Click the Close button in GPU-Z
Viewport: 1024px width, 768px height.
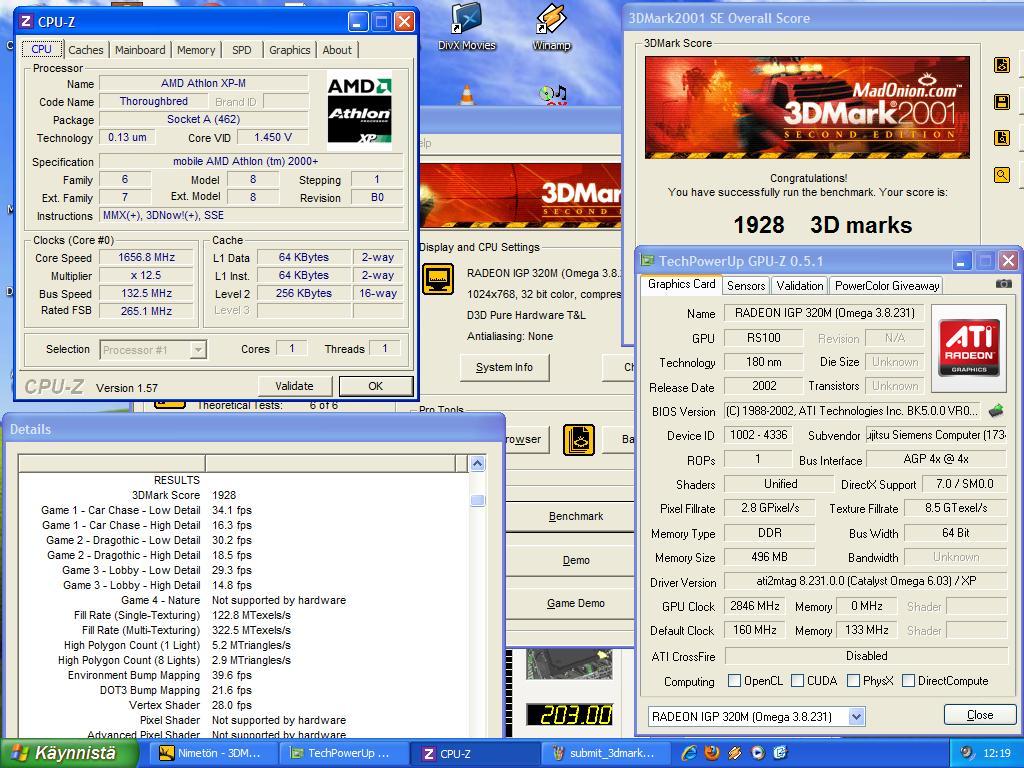(980, 714)
